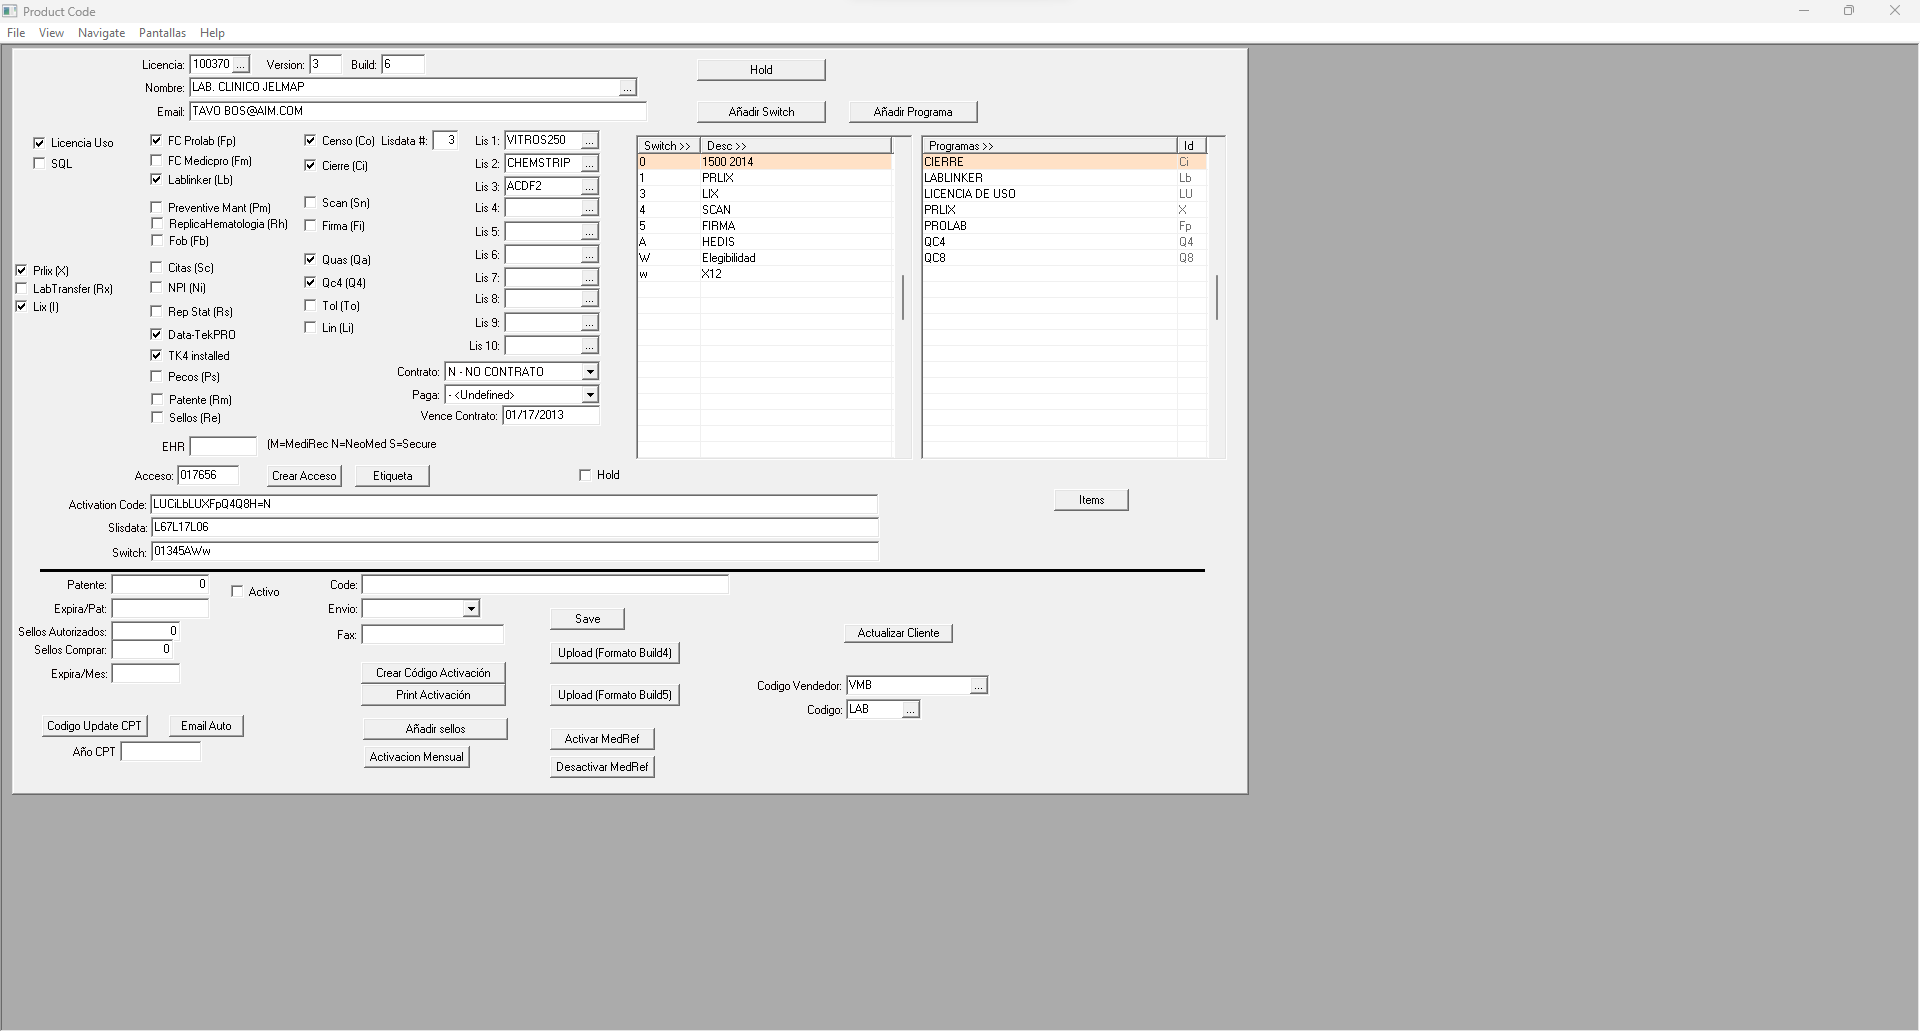Uncheck FC Prolab (Fp) checkbox
The height and width of the screenshot is (1032, 1920).
point(157,141)
